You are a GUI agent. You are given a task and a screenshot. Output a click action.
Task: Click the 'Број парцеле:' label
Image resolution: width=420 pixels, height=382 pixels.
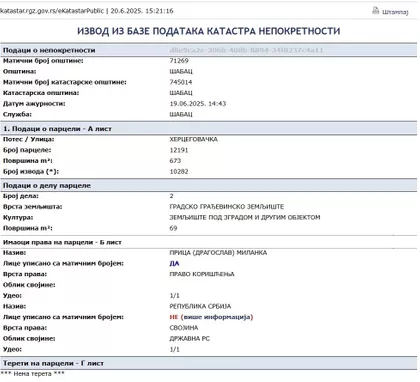coord(27,150)
